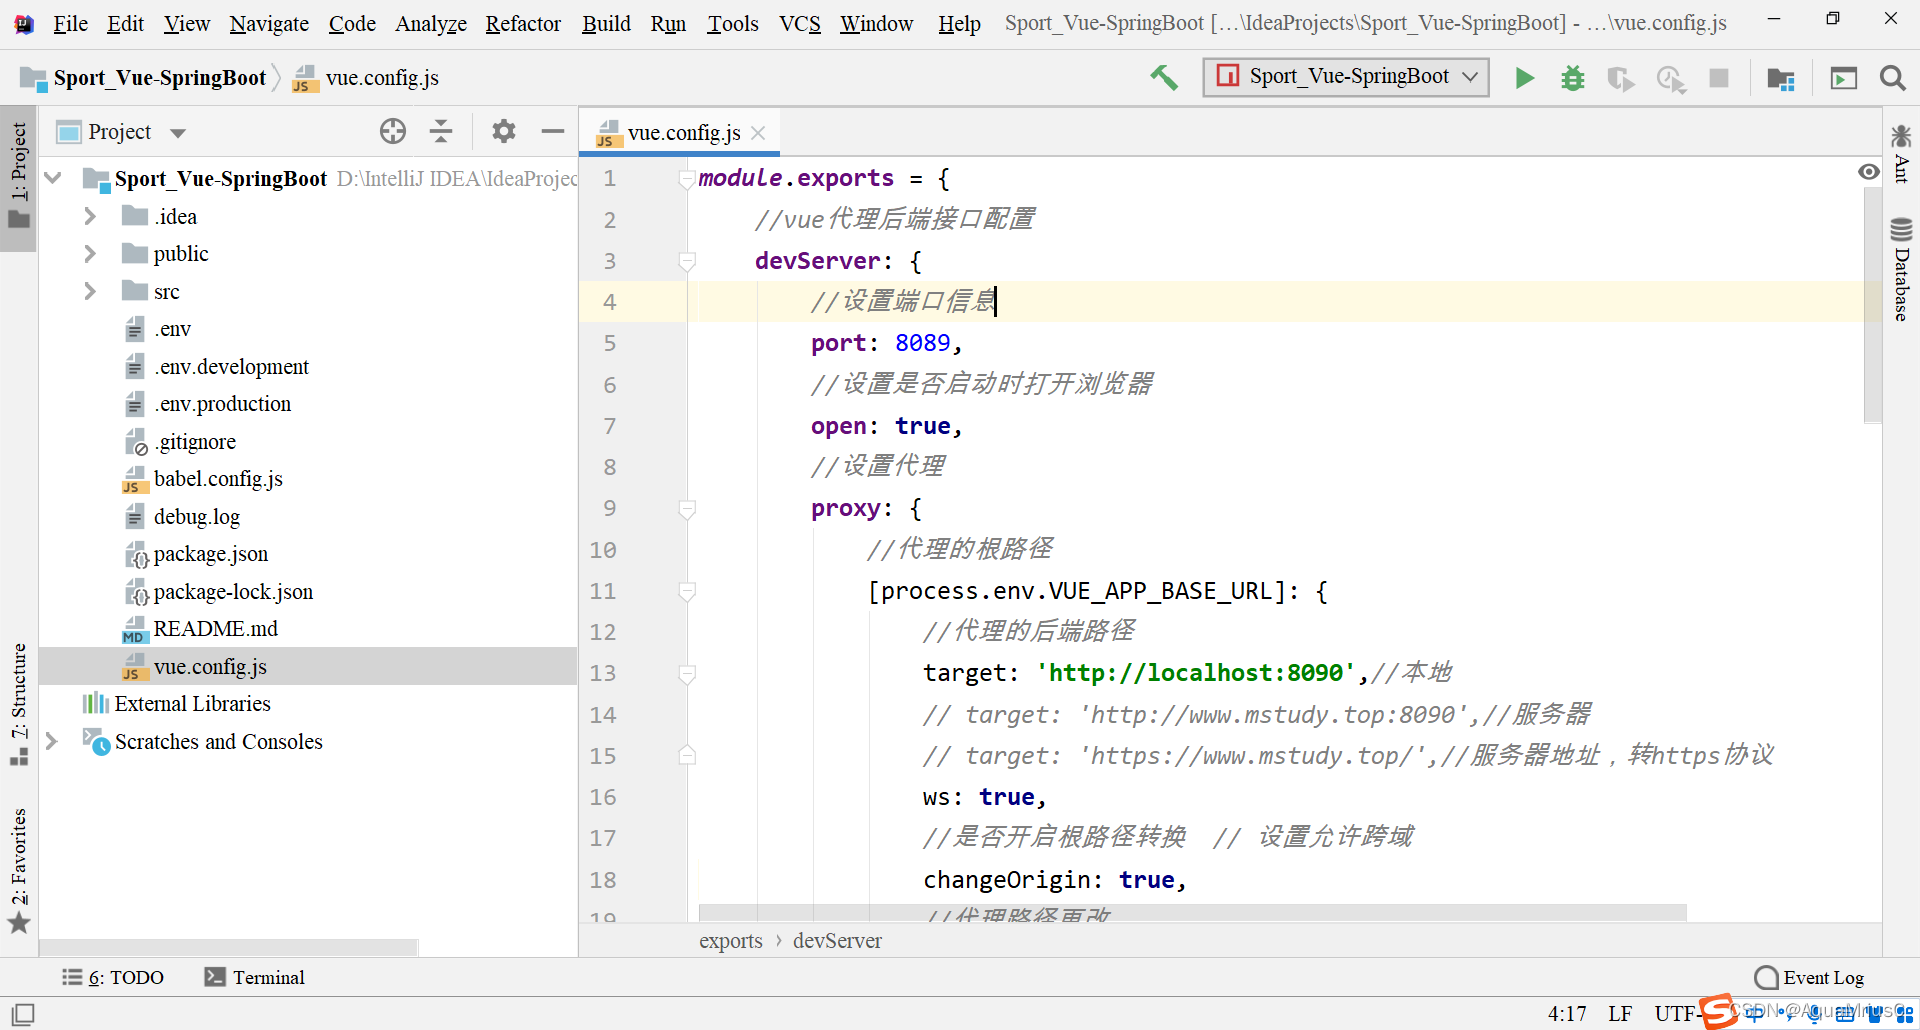This screenshot has width=1920, height=1030.
Task: Open the Database tool window
Action: 1901,270
